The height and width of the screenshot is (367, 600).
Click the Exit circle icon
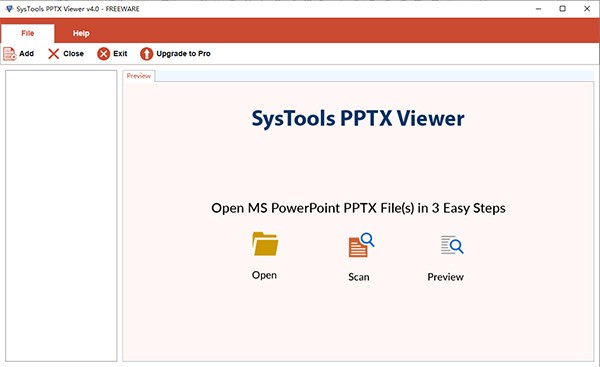coord(103,54)
